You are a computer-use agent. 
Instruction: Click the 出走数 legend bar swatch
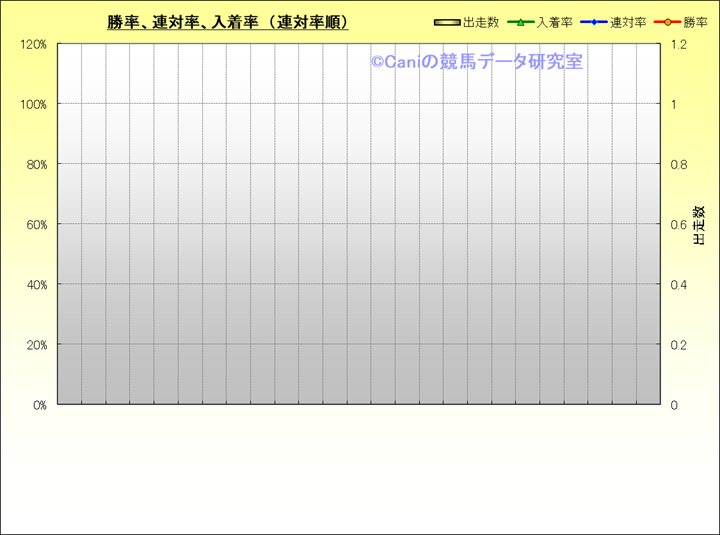click(x=447, y=22)
